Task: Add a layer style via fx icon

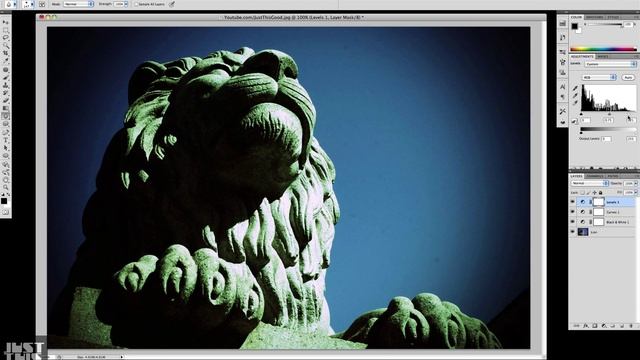Action: [586, 326]
